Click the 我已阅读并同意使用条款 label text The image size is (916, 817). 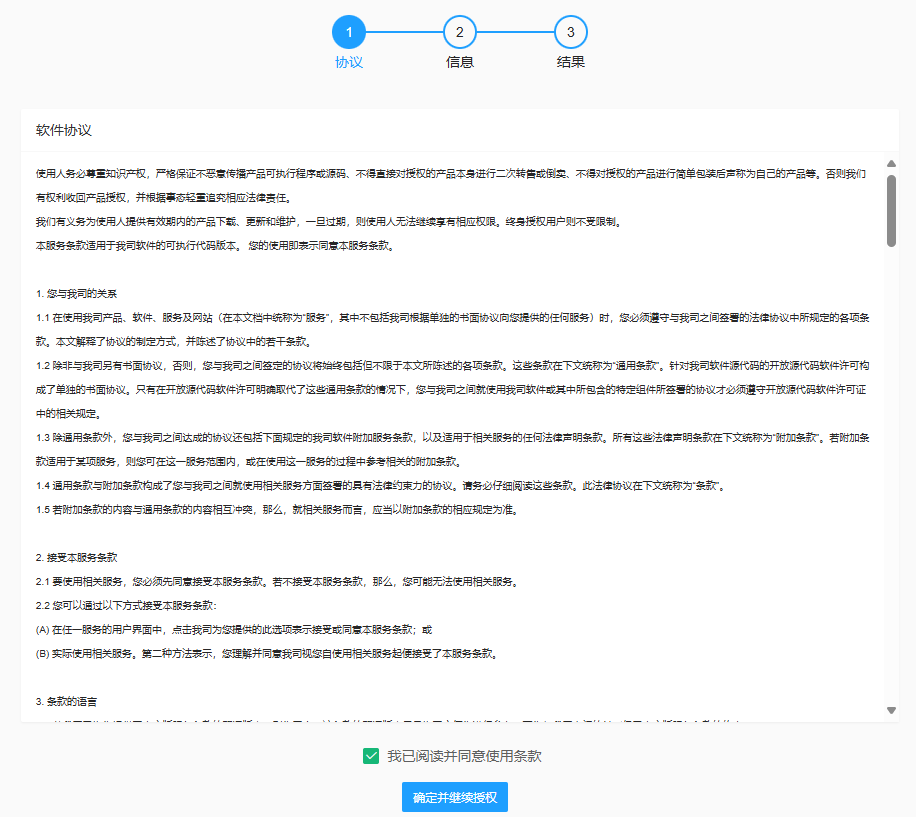pyautogui.click(x=464, y=756)
